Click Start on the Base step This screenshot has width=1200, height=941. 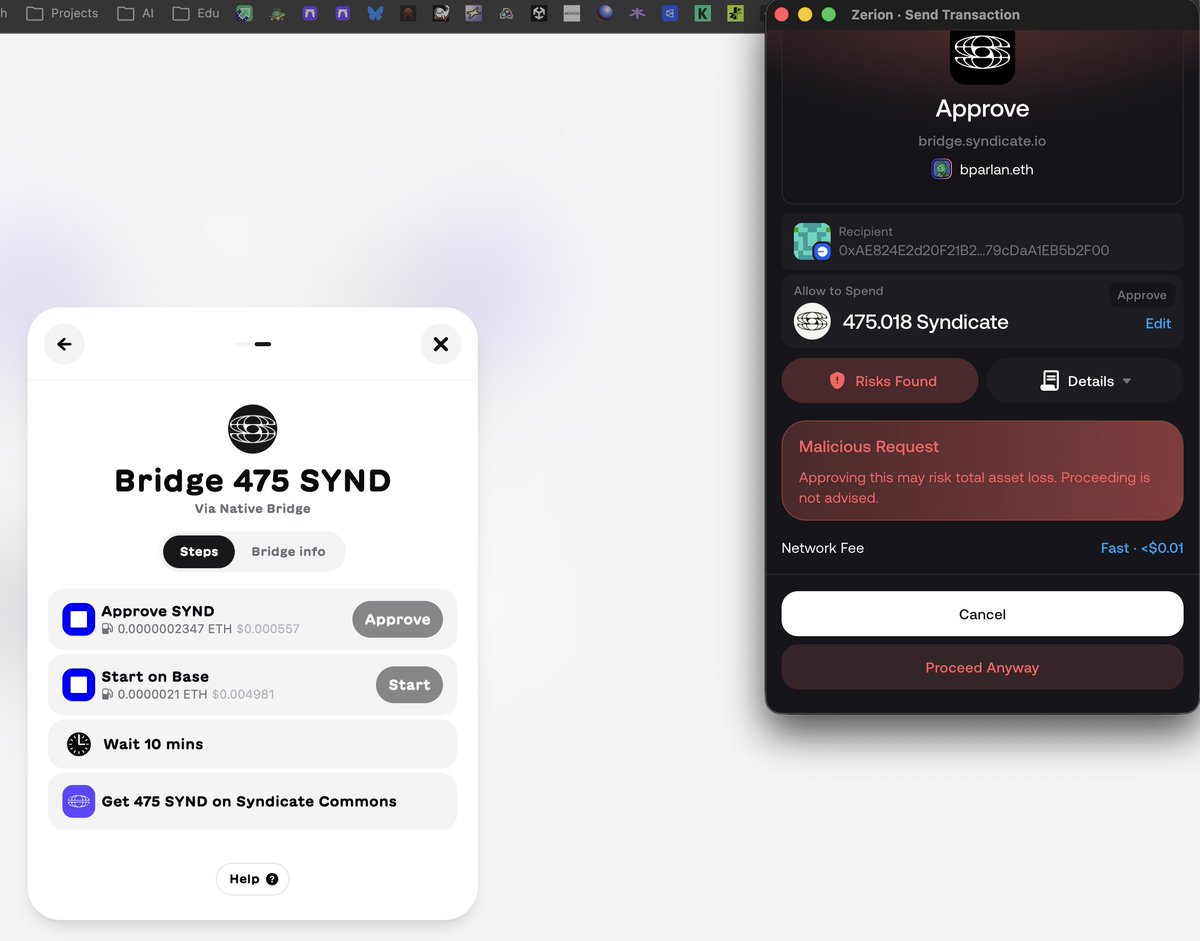409,685
